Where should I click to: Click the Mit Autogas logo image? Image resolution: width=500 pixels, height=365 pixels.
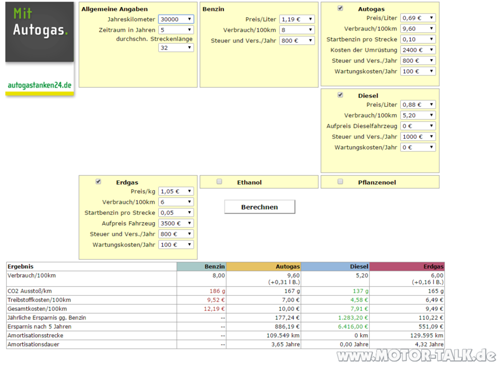click(40, 32)
